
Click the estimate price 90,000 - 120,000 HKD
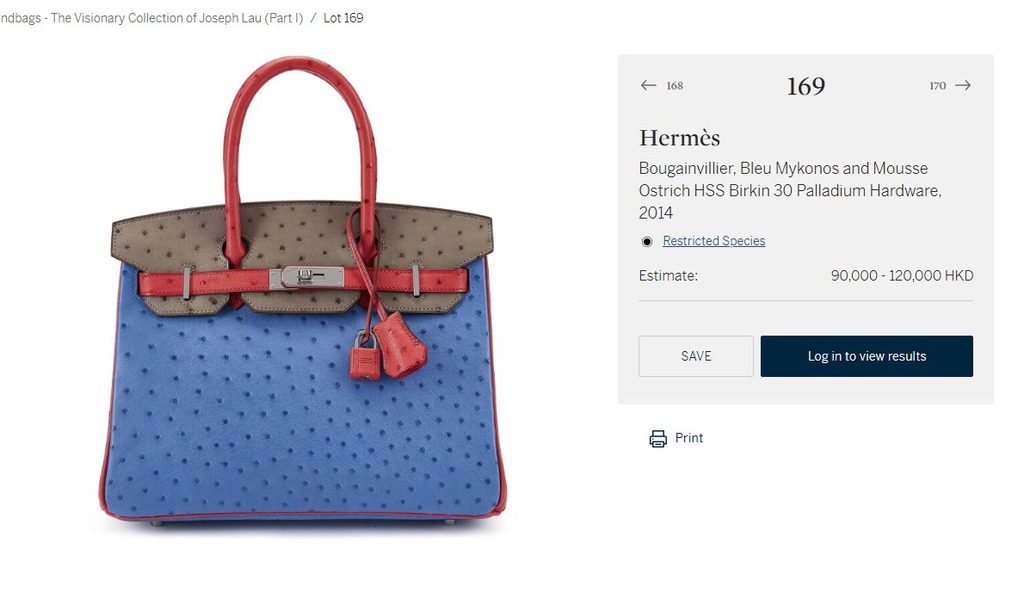click(x=902, y=276)
